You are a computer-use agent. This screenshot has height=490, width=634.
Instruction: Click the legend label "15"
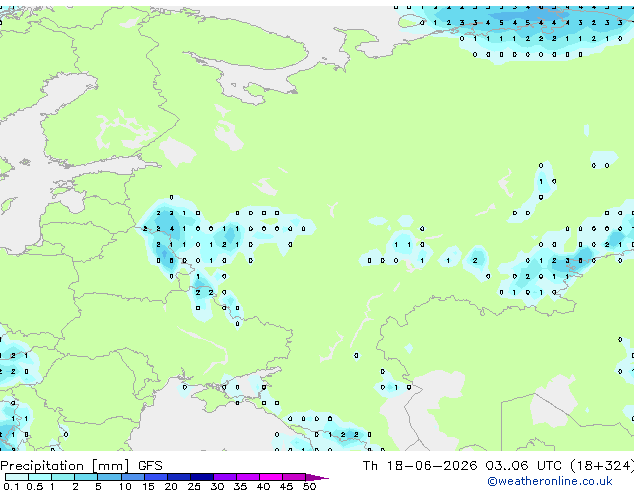[x=148, y=486]
